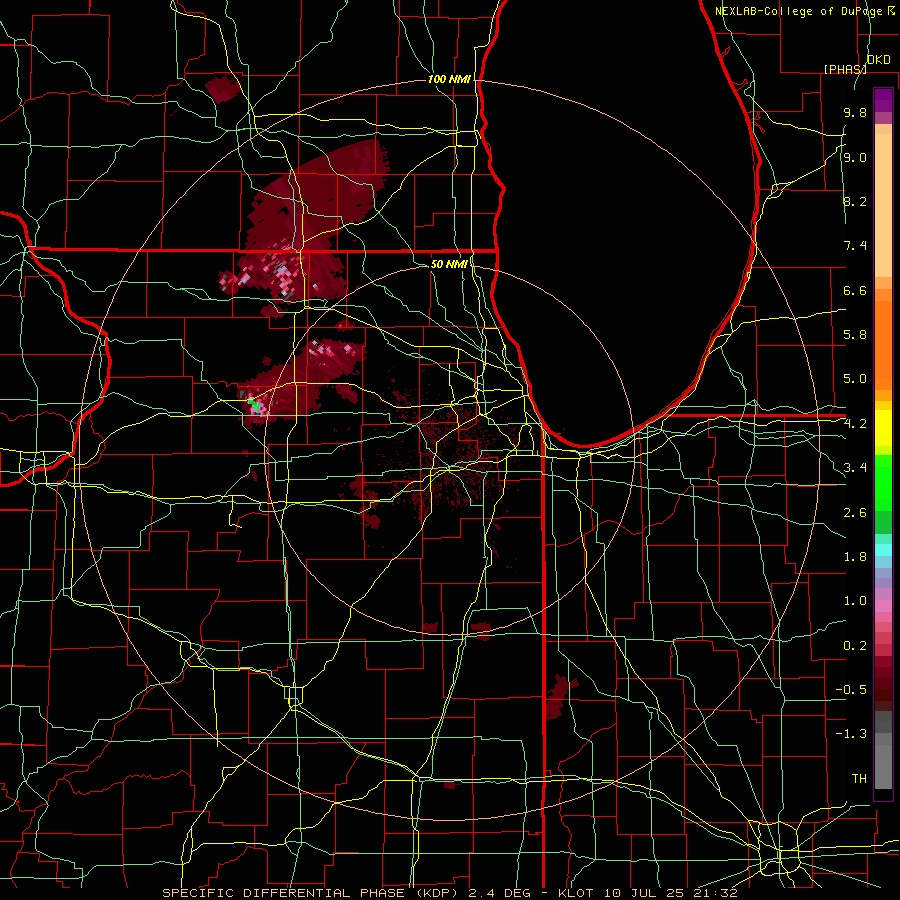The image size is (900, 900).
Task: Click the 21:32 timestamp in the caption
Action: (715, 893)
